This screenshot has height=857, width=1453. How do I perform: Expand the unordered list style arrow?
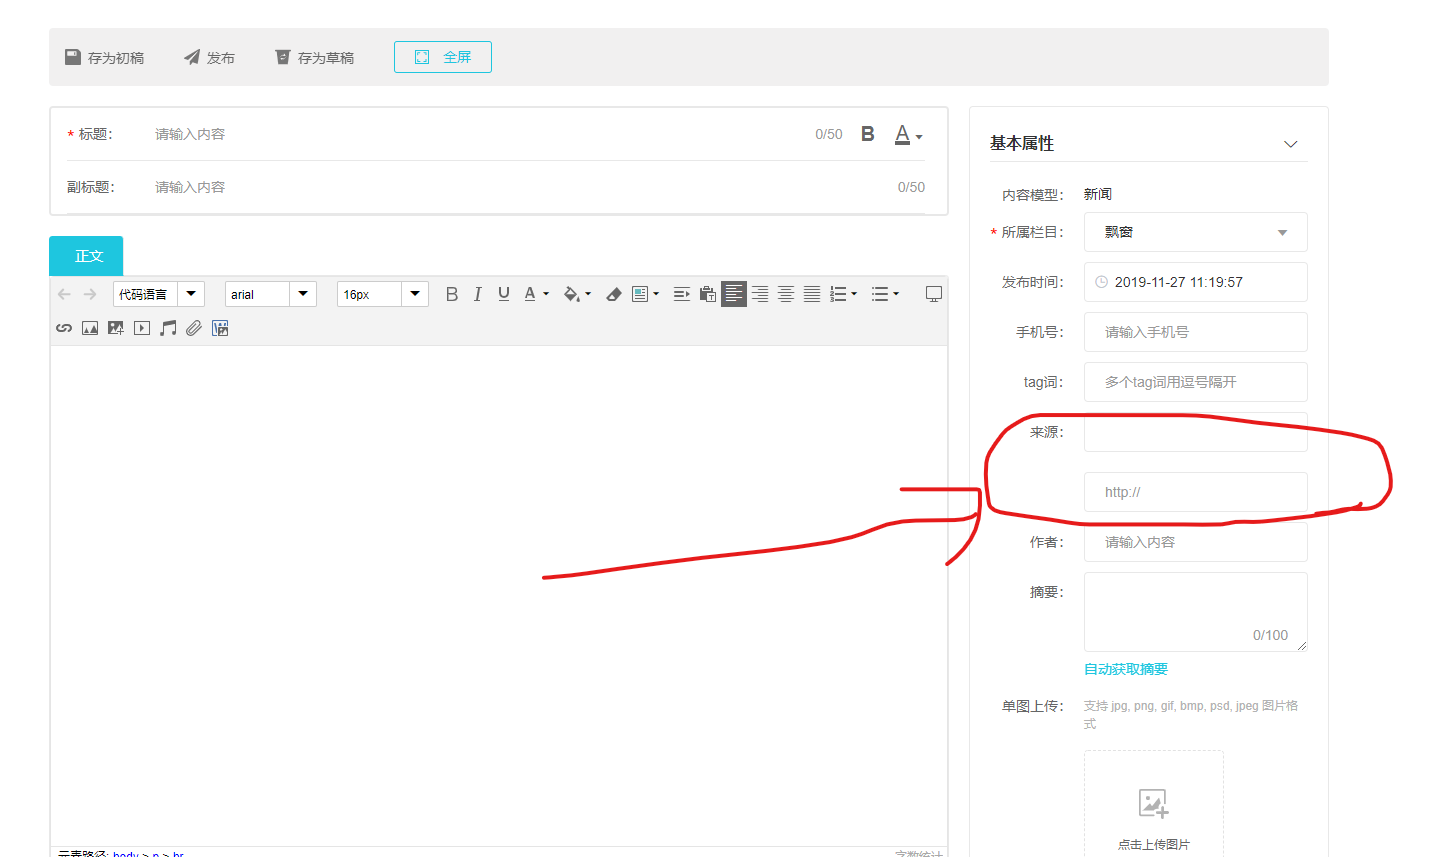[x=896, y=294]
